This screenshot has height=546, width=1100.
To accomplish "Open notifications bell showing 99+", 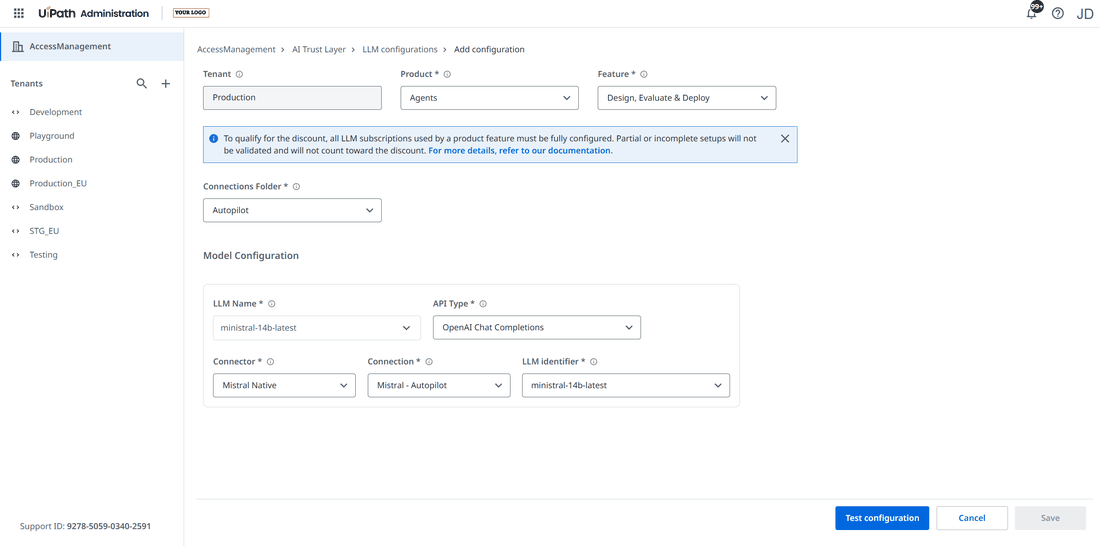I will pyautogui.click(x=1033, y=11).
